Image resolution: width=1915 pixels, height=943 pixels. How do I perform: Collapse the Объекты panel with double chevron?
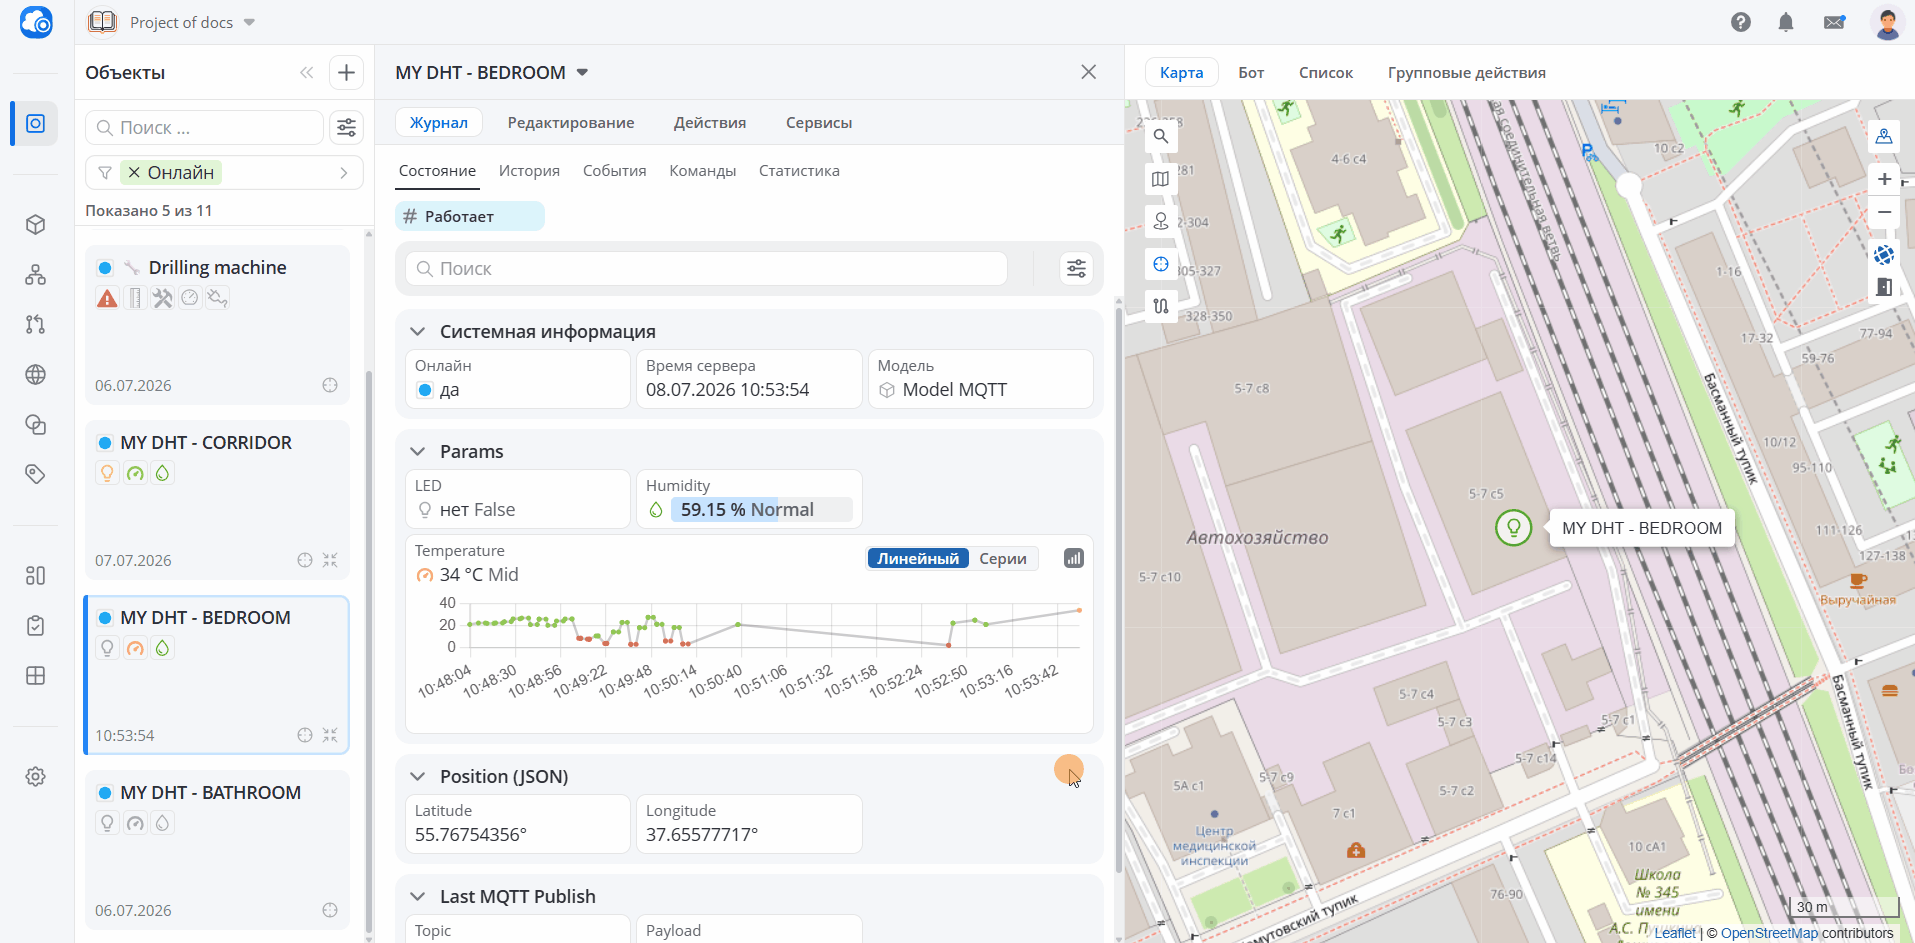tap(306, 72)
